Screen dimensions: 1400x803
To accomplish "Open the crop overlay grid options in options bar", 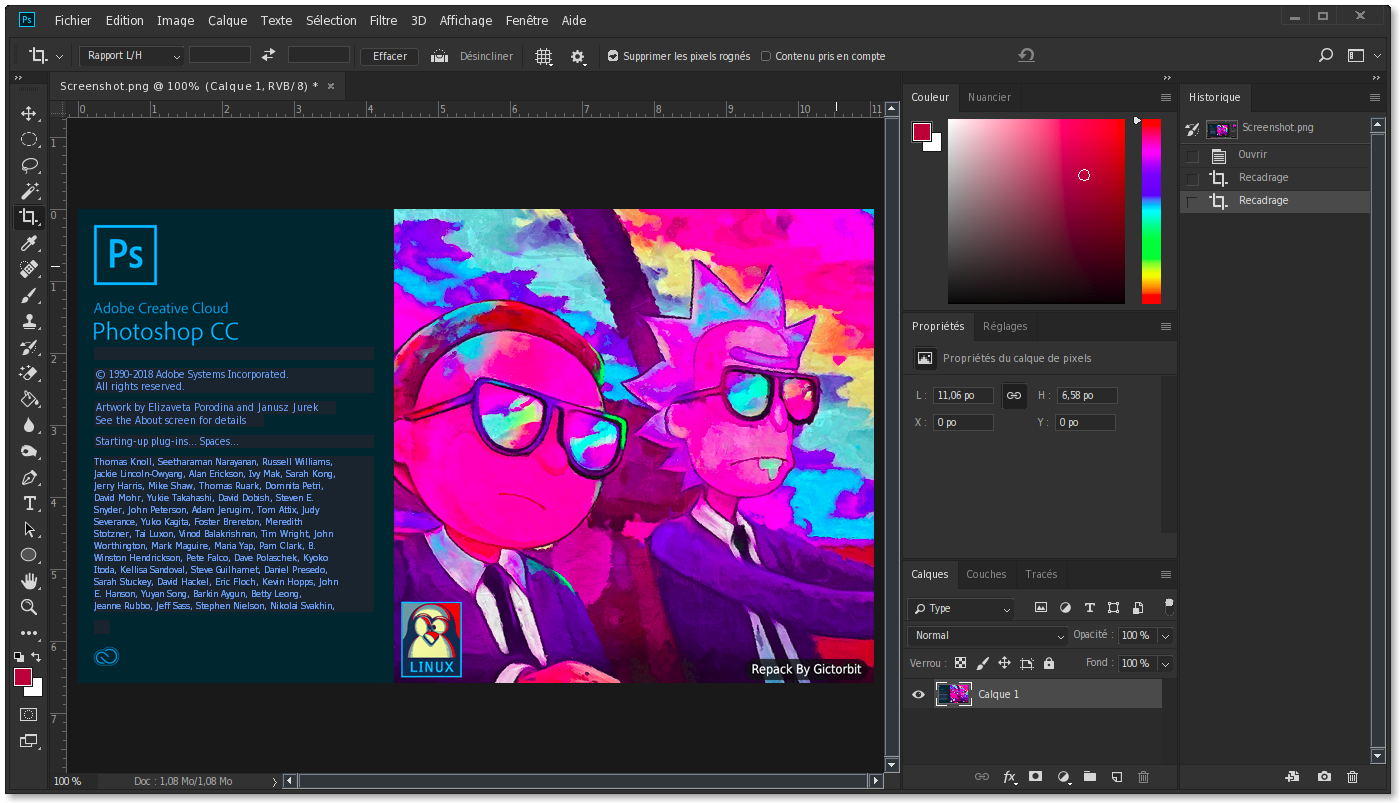I will coord(544,56).
